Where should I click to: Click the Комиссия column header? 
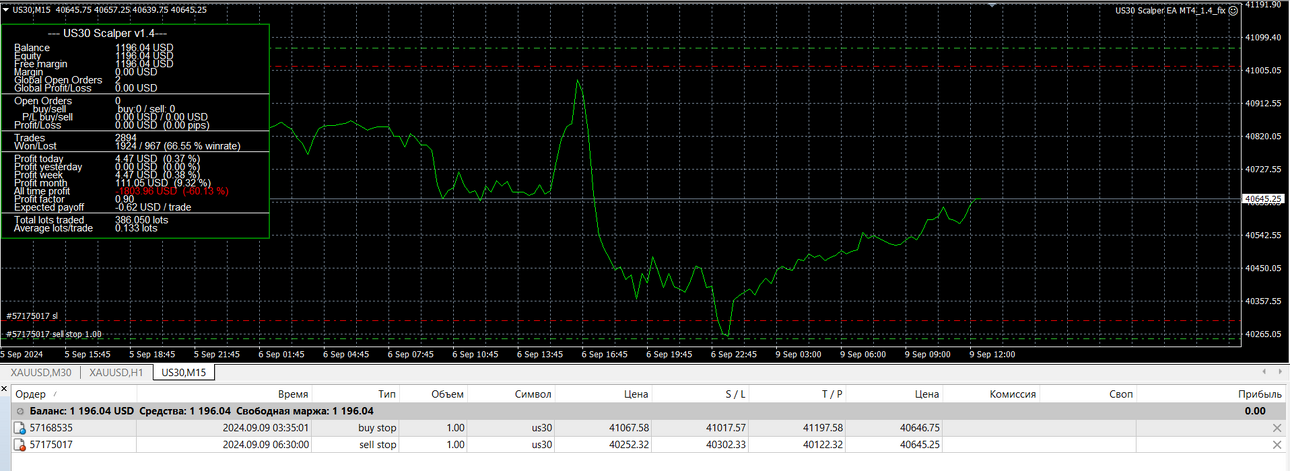click(1012, 394)
